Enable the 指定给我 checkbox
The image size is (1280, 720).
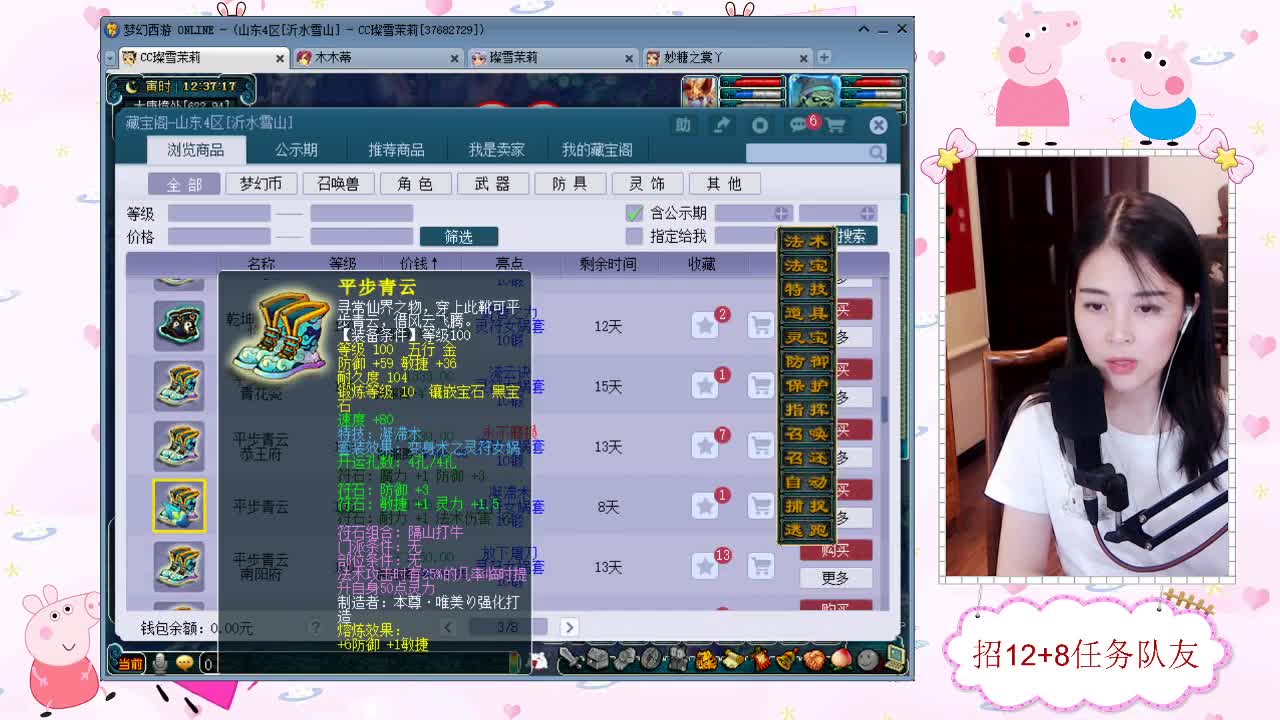[x=634, y=236]
